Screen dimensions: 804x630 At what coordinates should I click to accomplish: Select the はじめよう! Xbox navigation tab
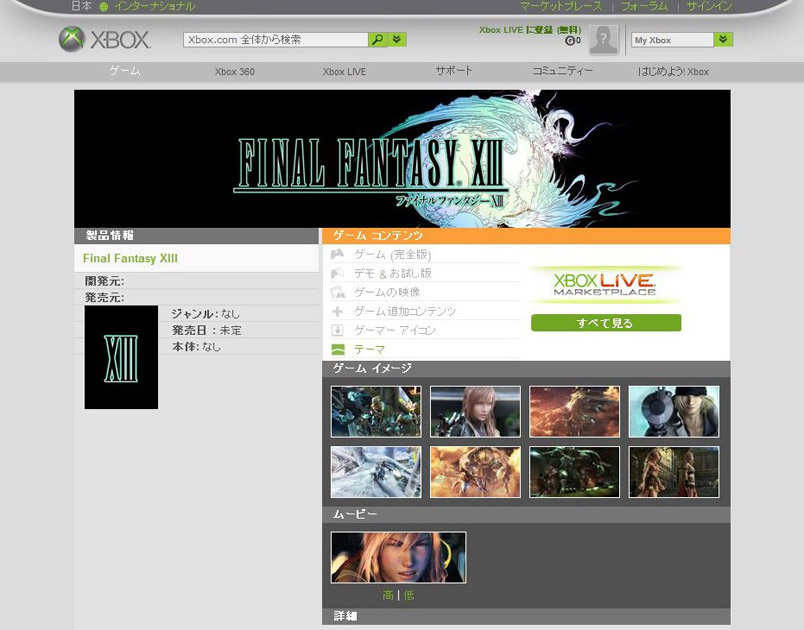click(673, 72)
